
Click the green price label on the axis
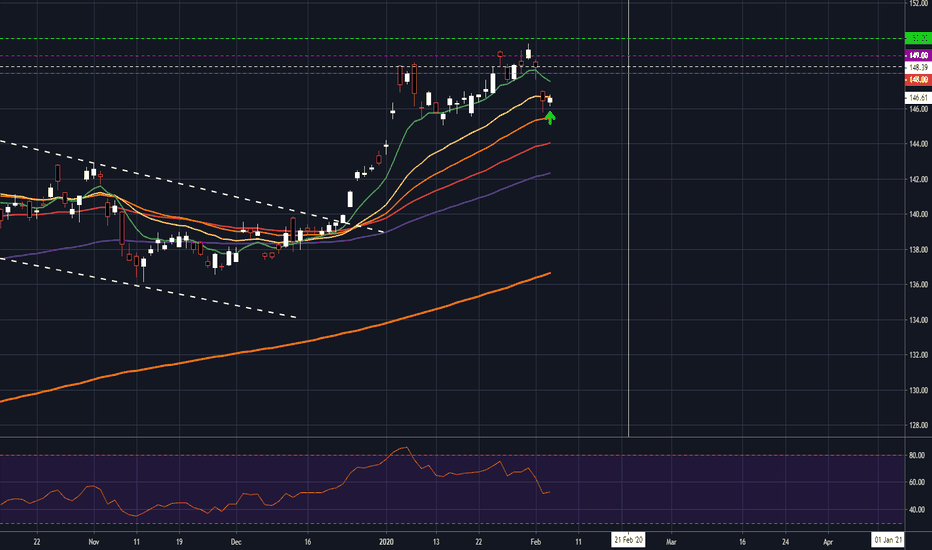tap(918, 38)
